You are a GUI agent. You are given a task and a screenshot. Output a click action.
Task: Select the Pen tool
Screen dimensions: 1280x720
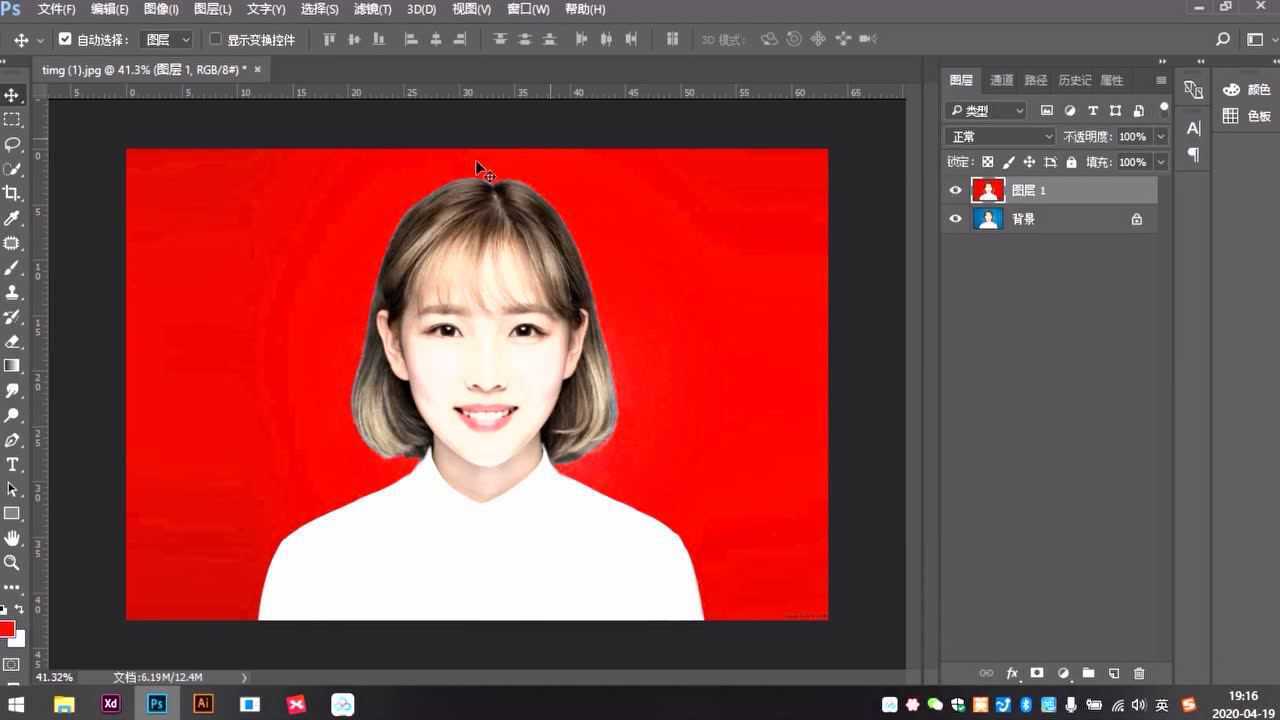12,440
